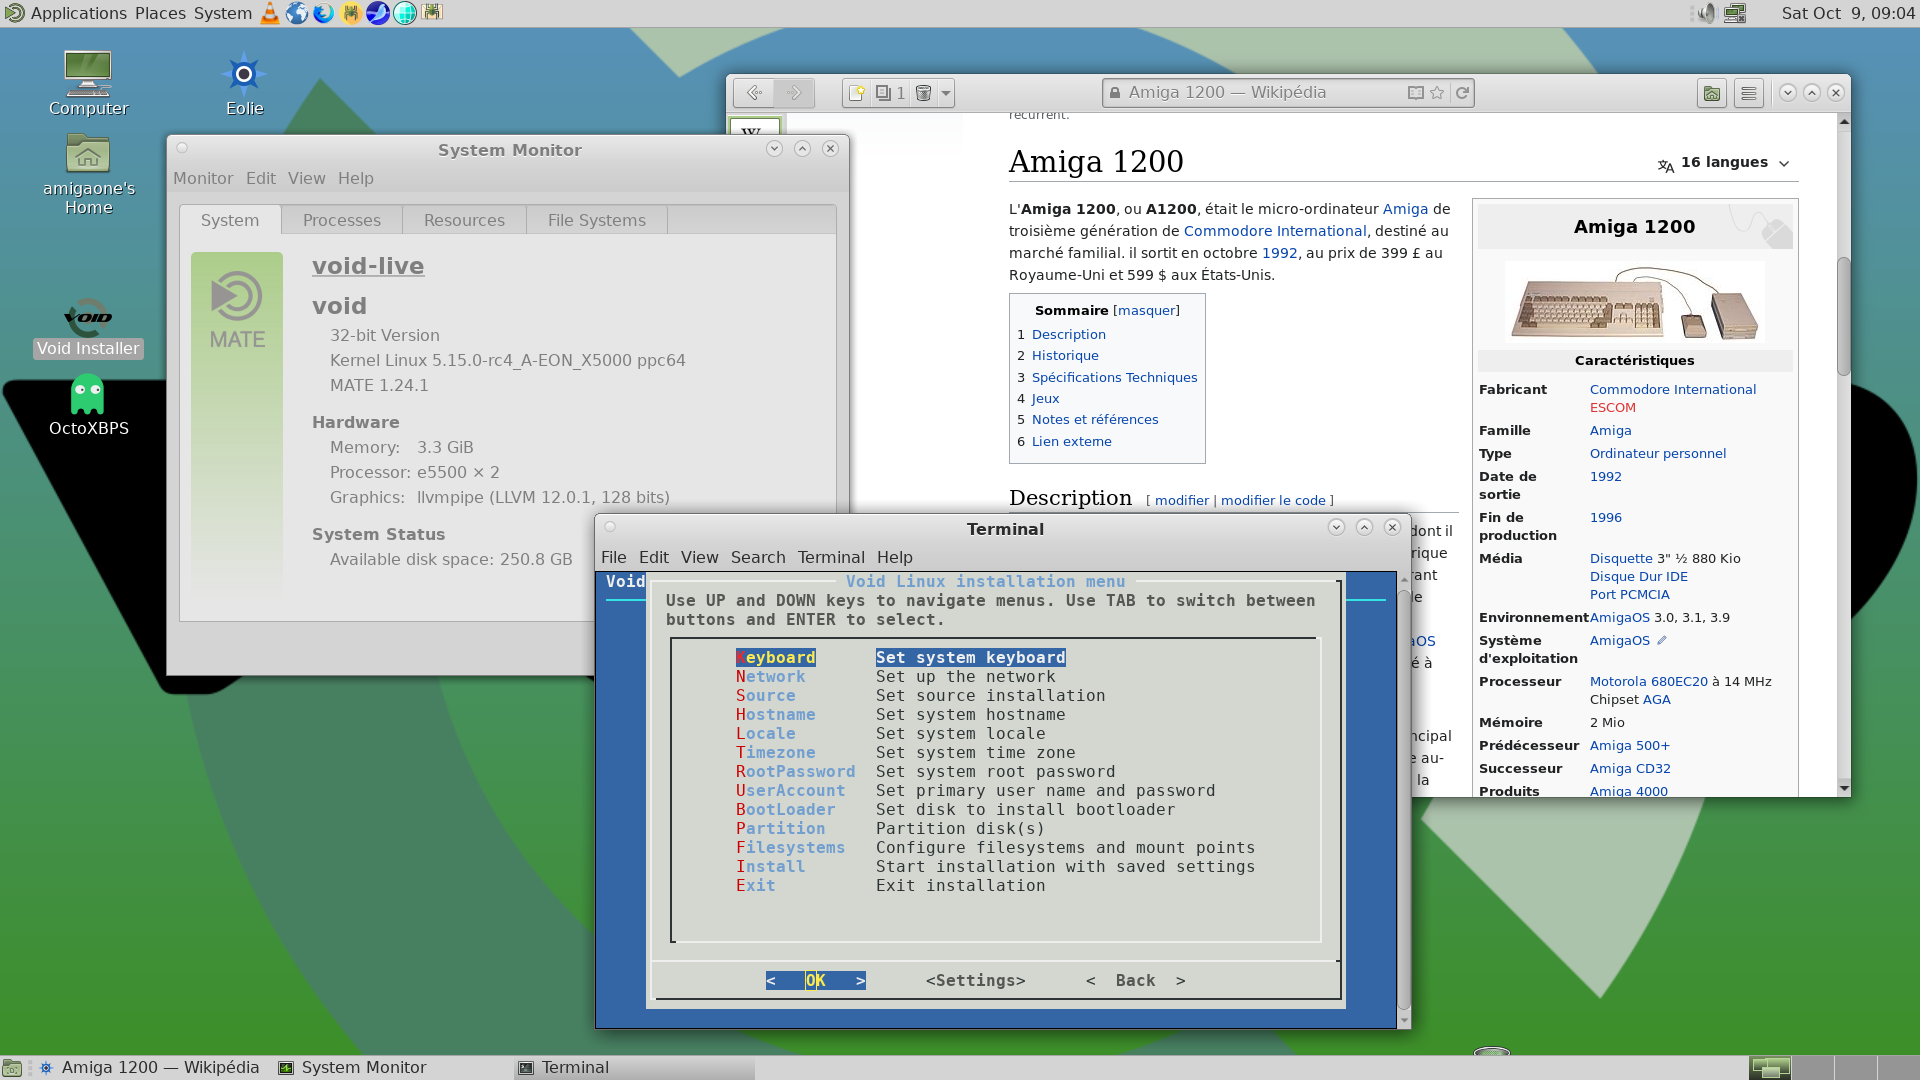Switch to the Resources tab
This screenshot has width=1920, height=1080.
pos(464,220)
